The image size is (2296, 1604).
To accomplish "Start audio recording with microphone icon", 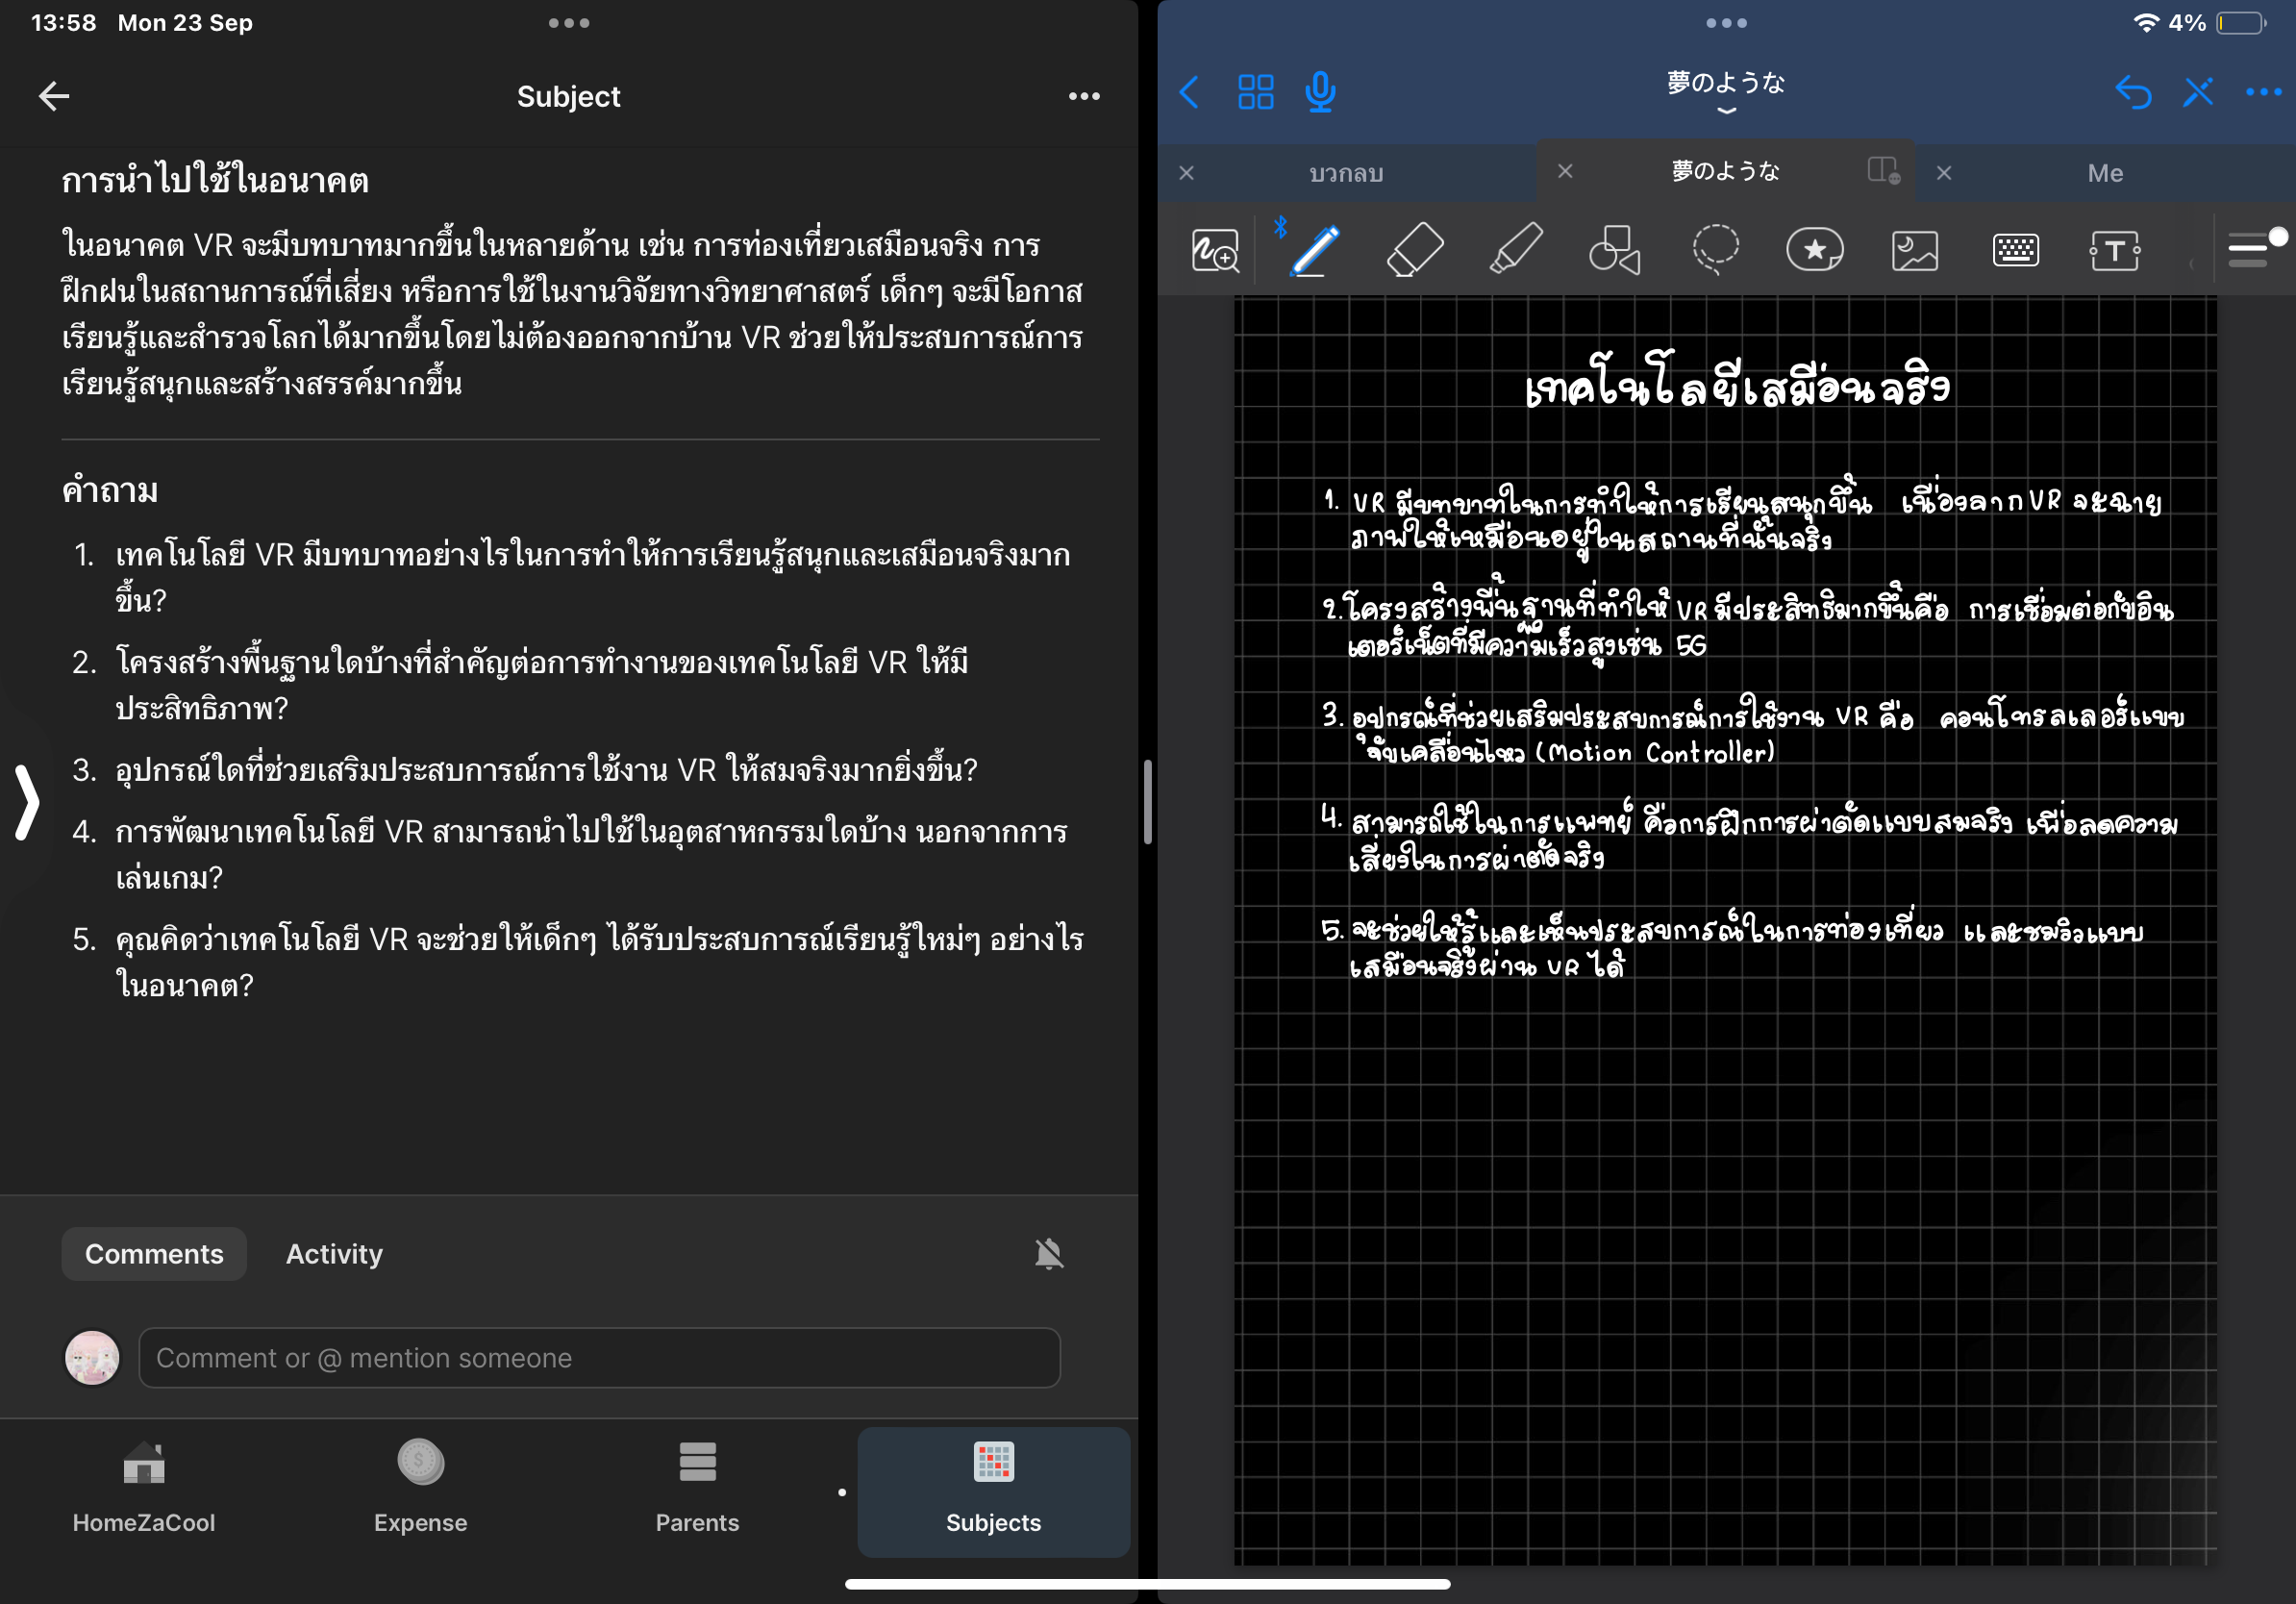I will pyautogui.click(x=1320, y=93).
